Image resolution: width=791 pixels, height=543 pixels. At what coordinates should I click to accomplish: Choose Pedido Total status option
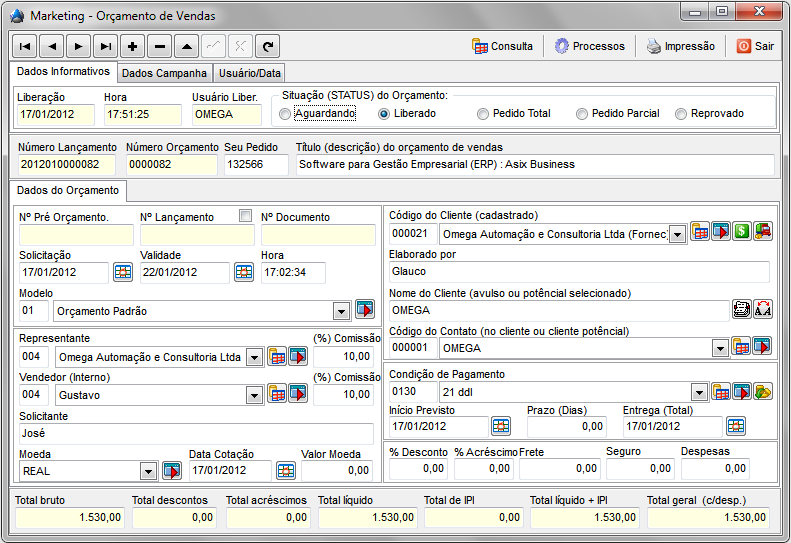[x=484, y=114]
